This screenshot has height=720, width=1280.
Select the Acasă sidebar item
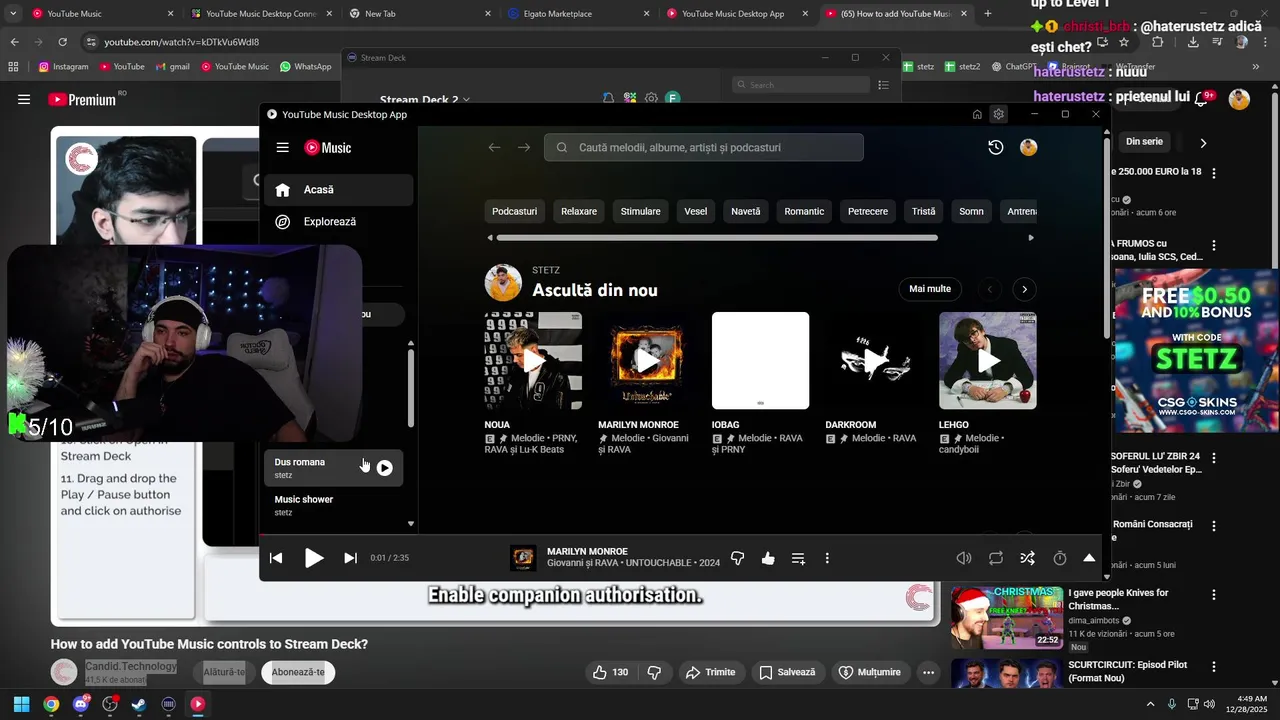tap(338, 190)
